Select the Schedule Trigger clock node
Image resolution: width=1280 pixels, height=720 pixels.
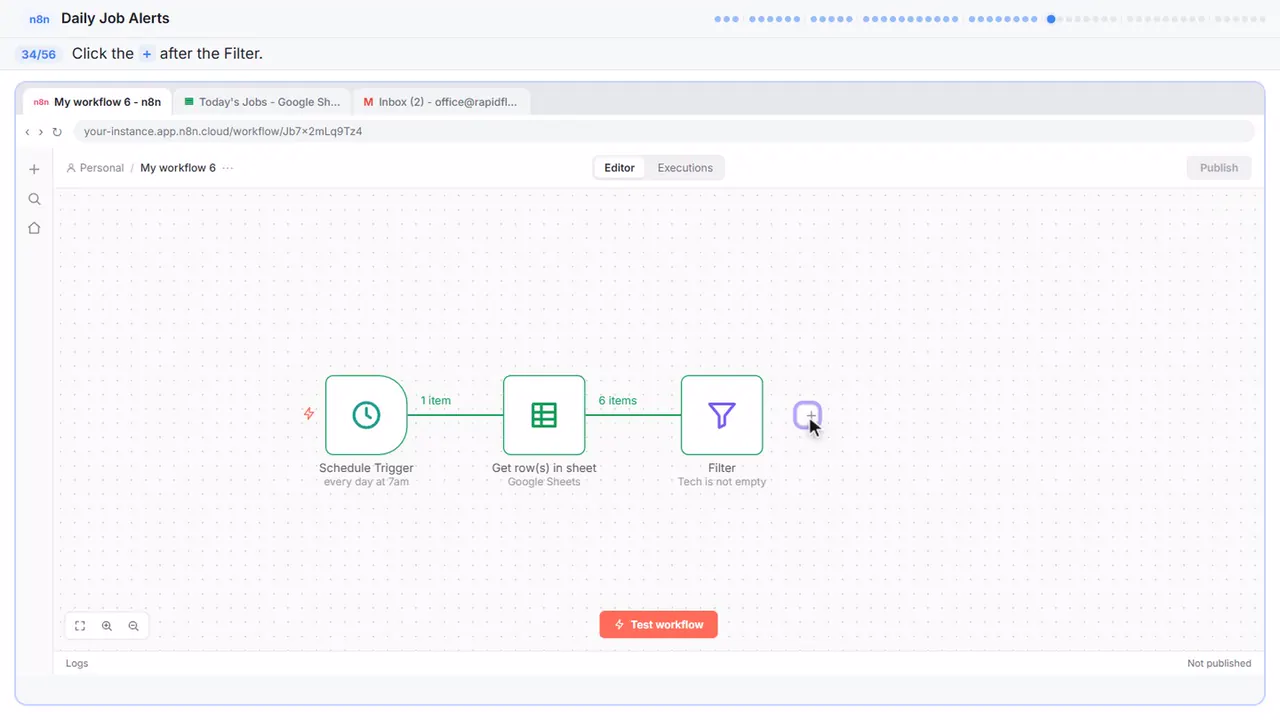[366, 415]
